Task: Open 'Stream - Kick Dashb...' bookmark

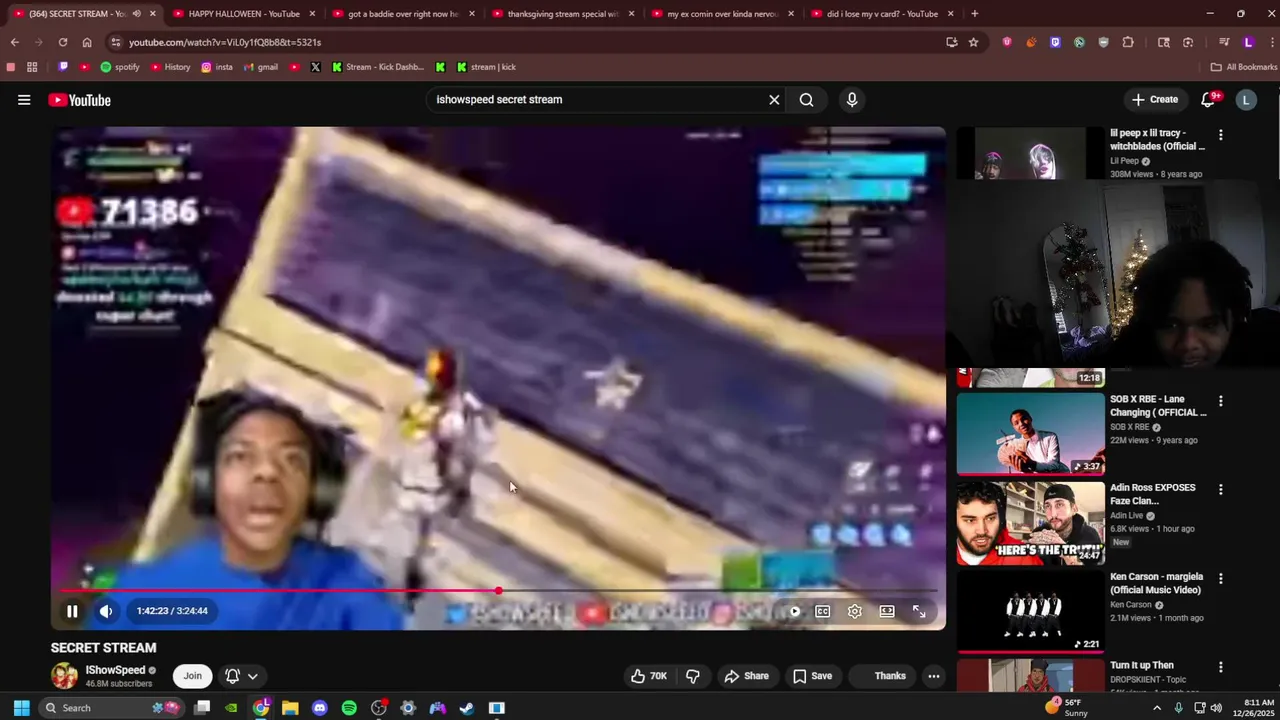Action: [x=378, y=67]
